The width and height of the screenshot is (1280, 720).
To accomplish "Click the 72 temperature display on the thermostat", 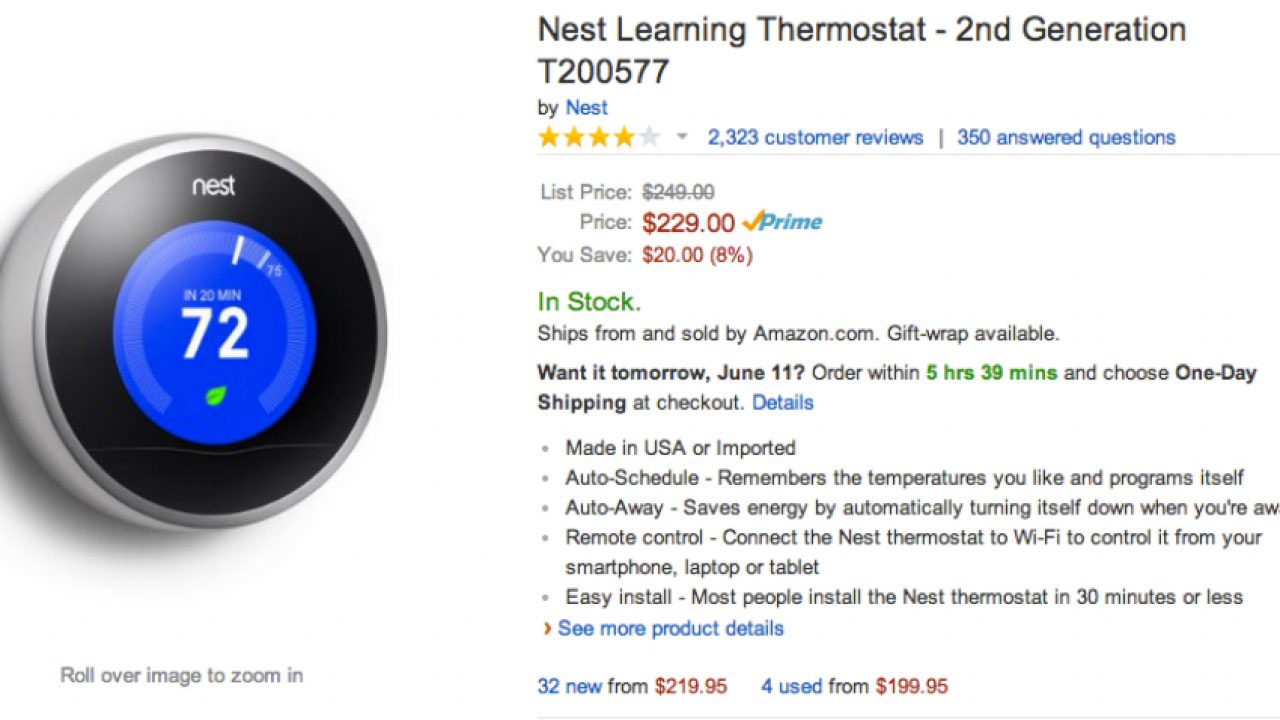I will coord(215,335).
